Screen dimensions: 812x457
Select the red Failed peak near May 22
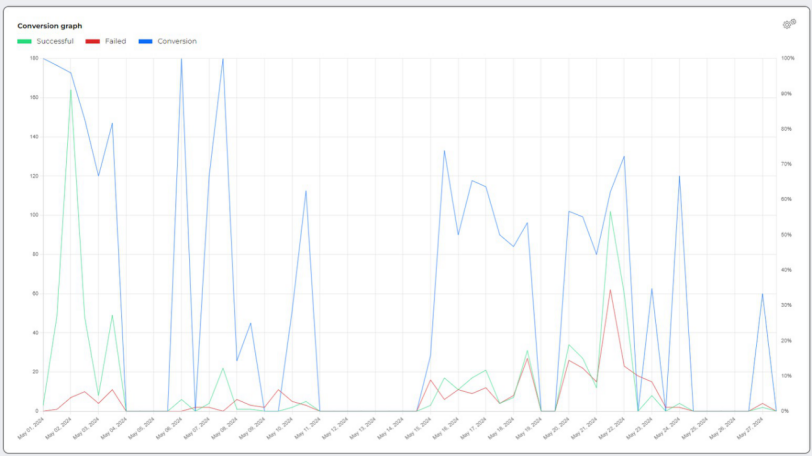click(610, 290)
